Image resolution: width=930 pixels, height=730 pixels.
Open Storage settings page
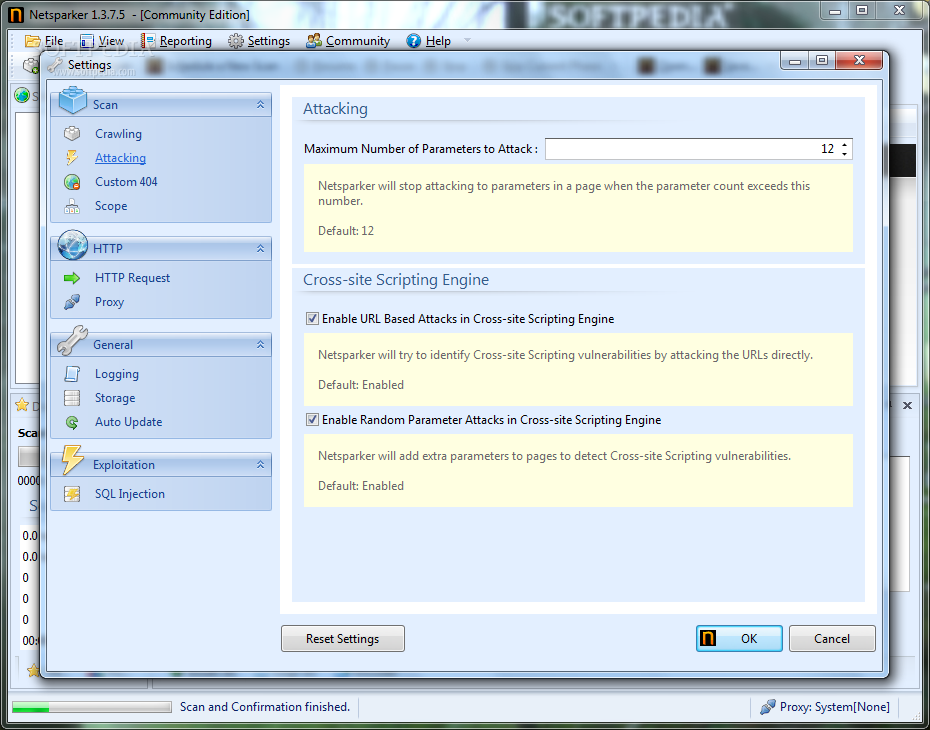tap(115, 398)
